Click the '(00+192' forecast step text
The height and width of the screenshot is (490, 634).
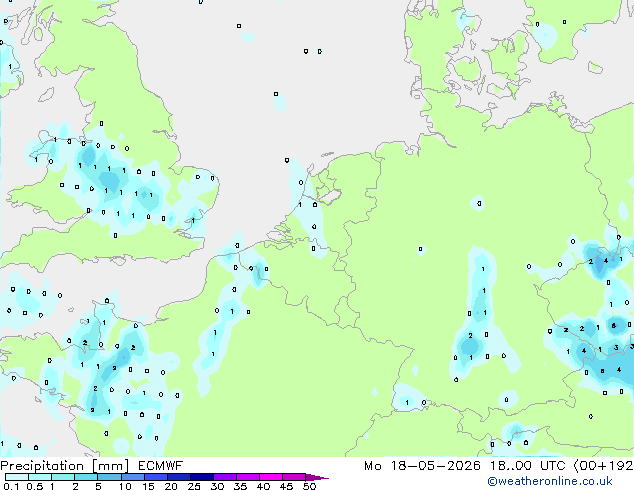[x=603, y=466]
